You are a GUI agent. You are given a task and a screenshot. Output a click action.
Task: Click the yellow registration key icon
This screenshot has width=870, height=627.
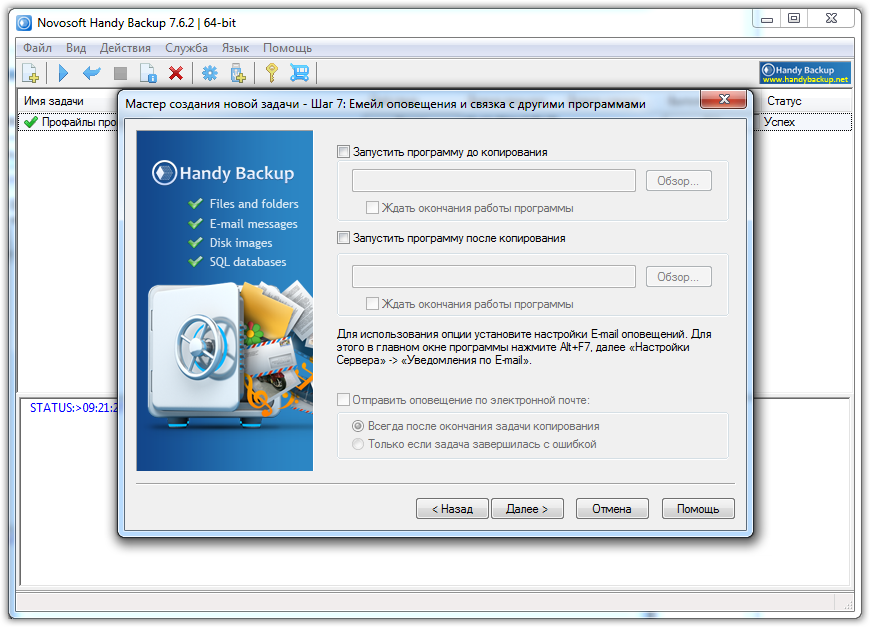271,73
